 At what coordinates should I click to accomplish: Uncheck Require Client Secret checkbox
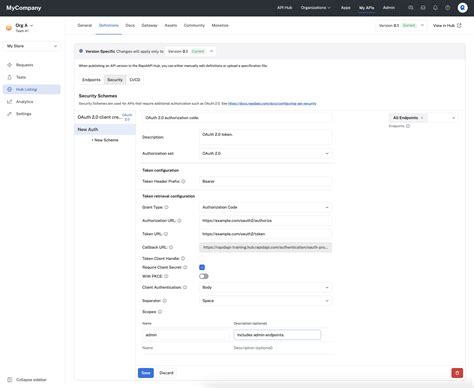[202, 267]
